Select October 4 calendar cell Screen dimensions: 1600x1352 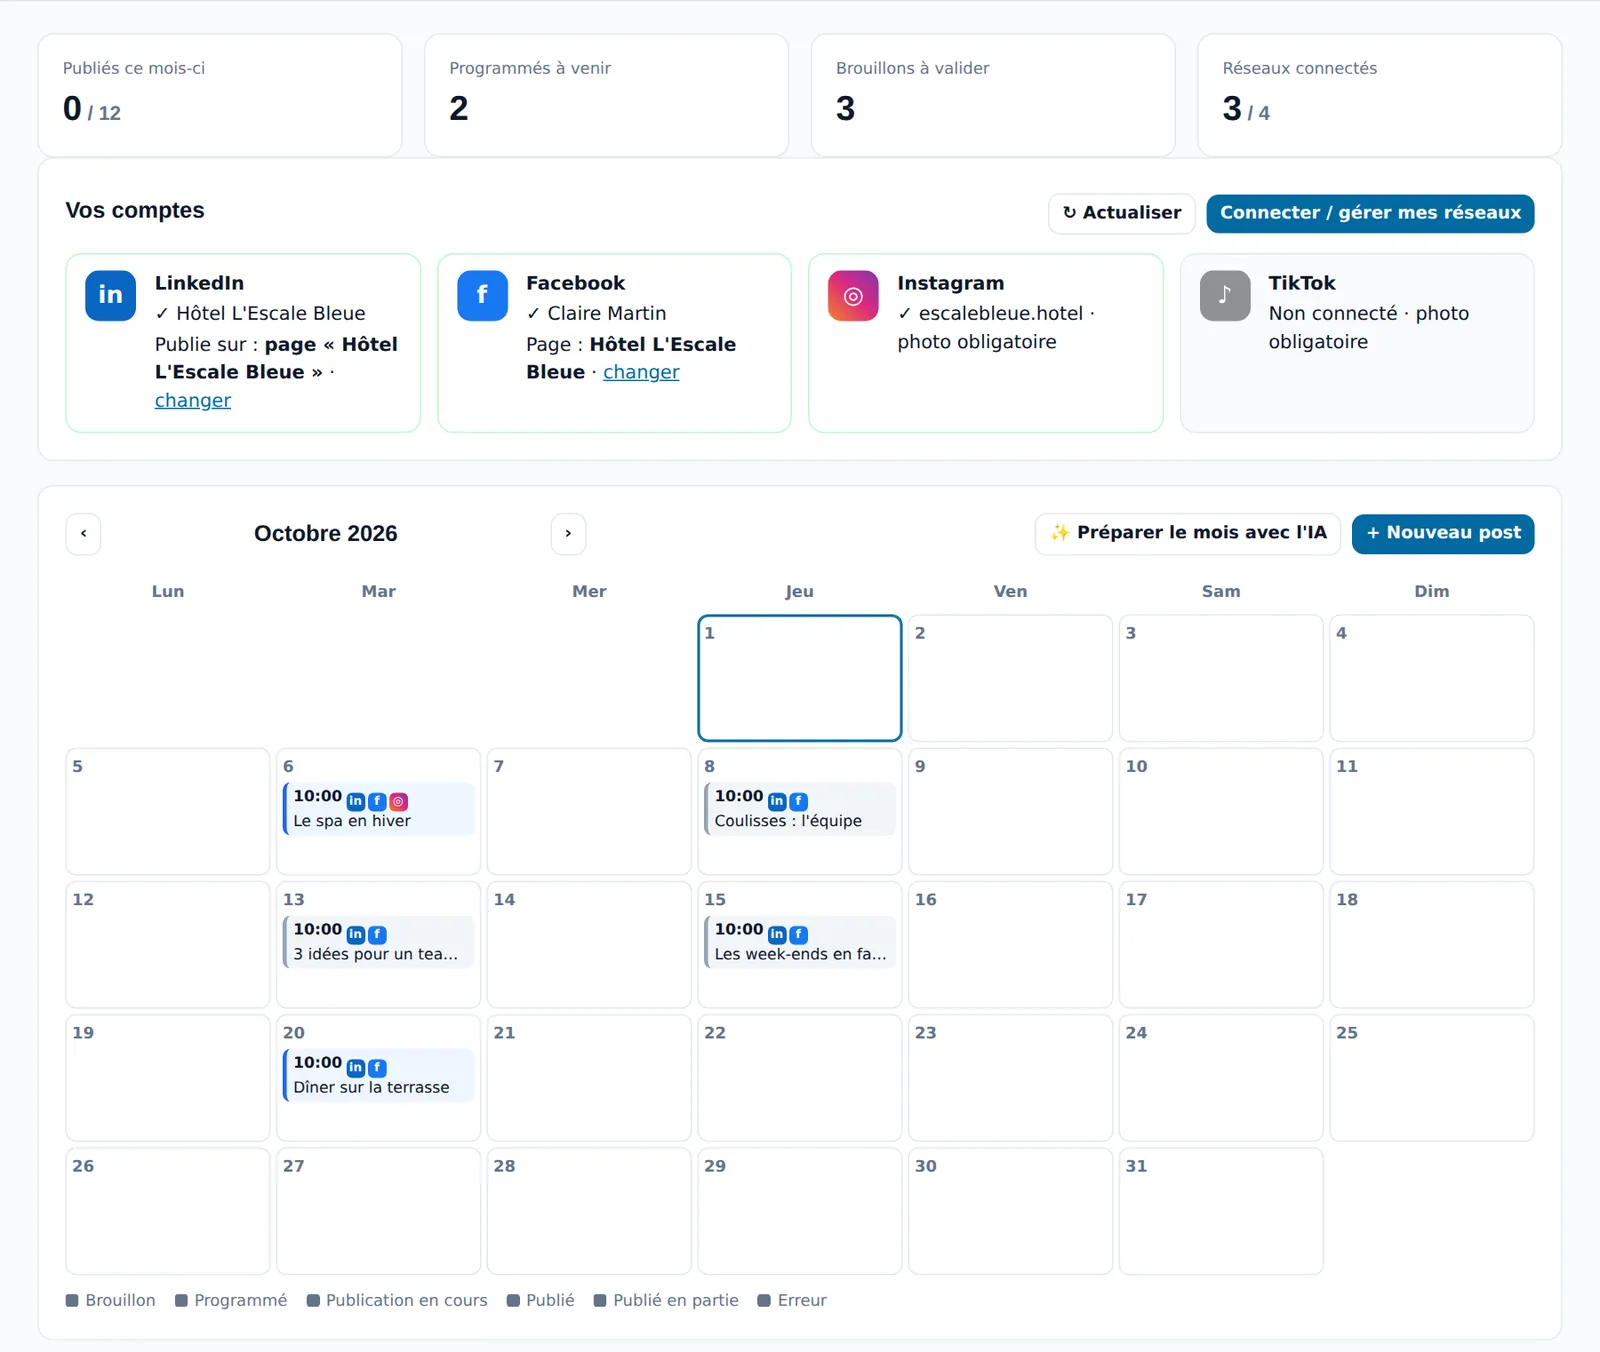click(x=1431, y=678)
